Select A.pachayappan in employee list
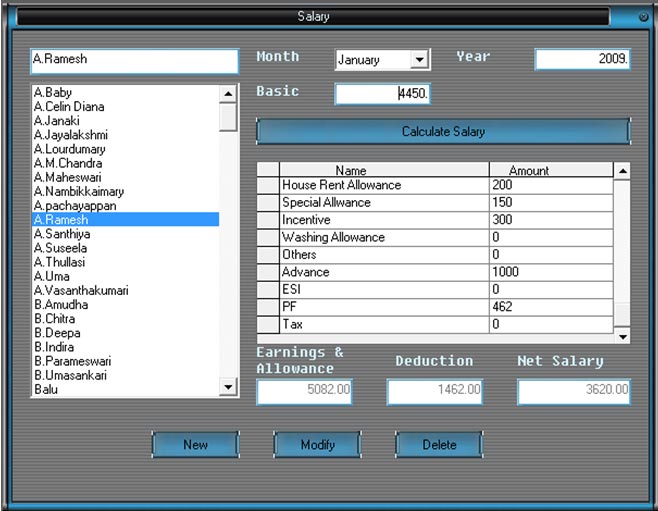This screenshot has width=658, height=511. [x=125, y=206]
